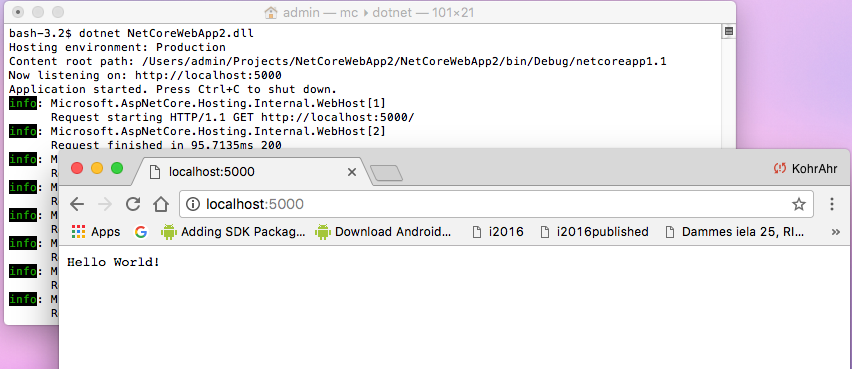Open the Apps shortcut in bookmarks bar
This screenshot has height=369, width=852.
[x=96, y=232]
